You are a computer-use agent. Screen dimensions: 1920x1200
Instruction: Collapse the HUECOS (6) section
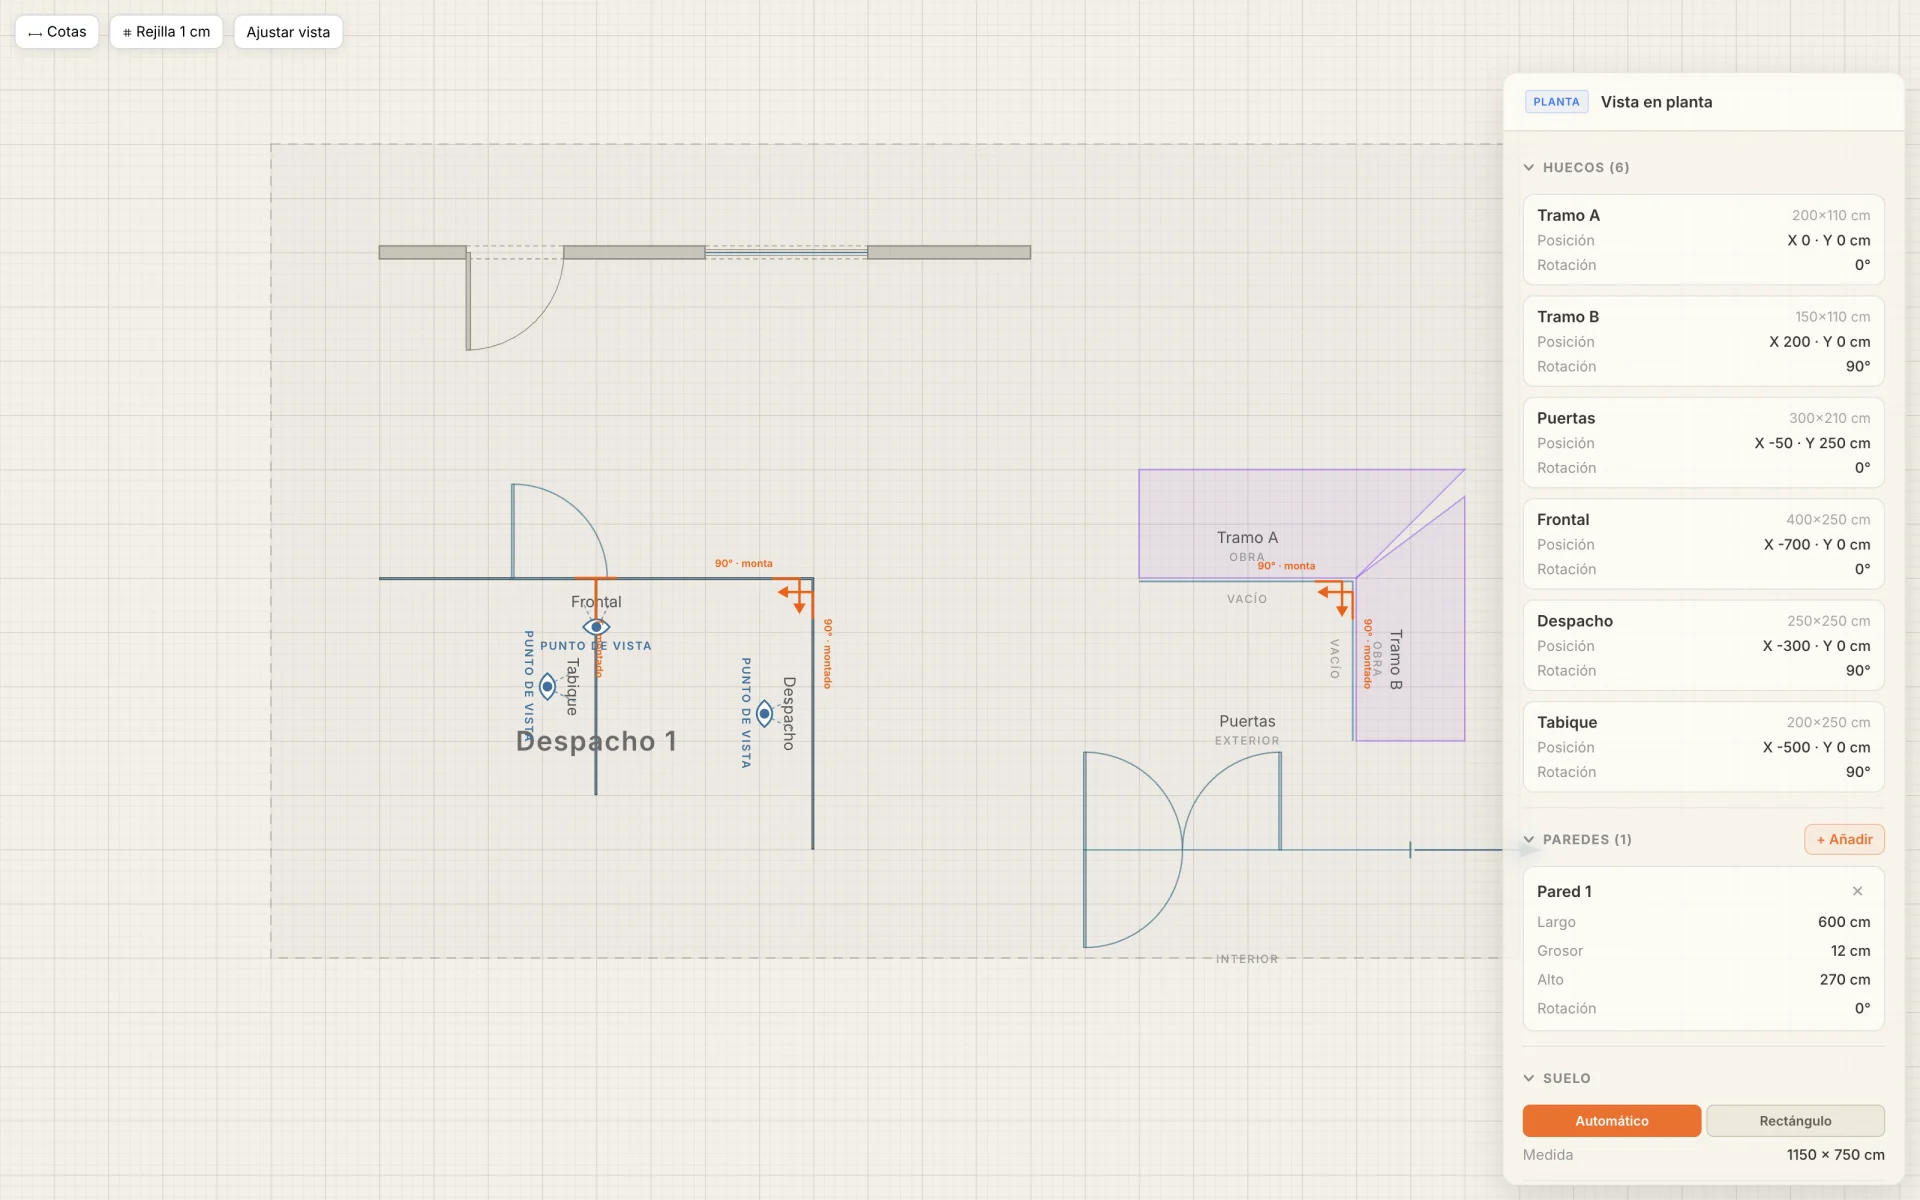(1576, 167)
